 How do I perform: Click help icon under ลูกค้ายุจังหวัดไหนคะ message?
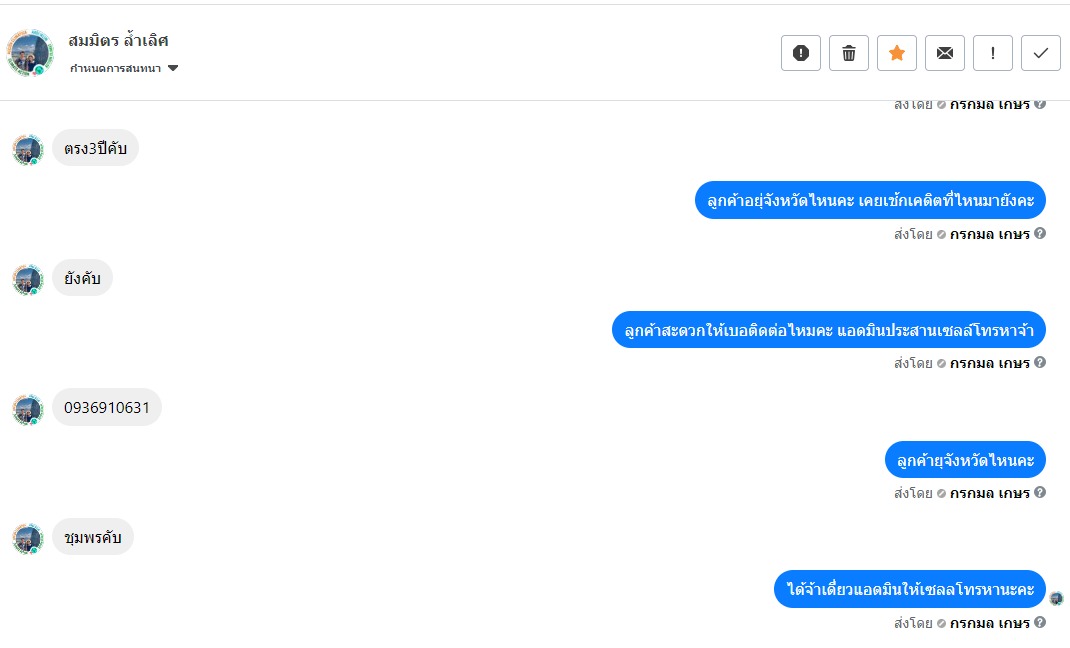coord(1040,492)
